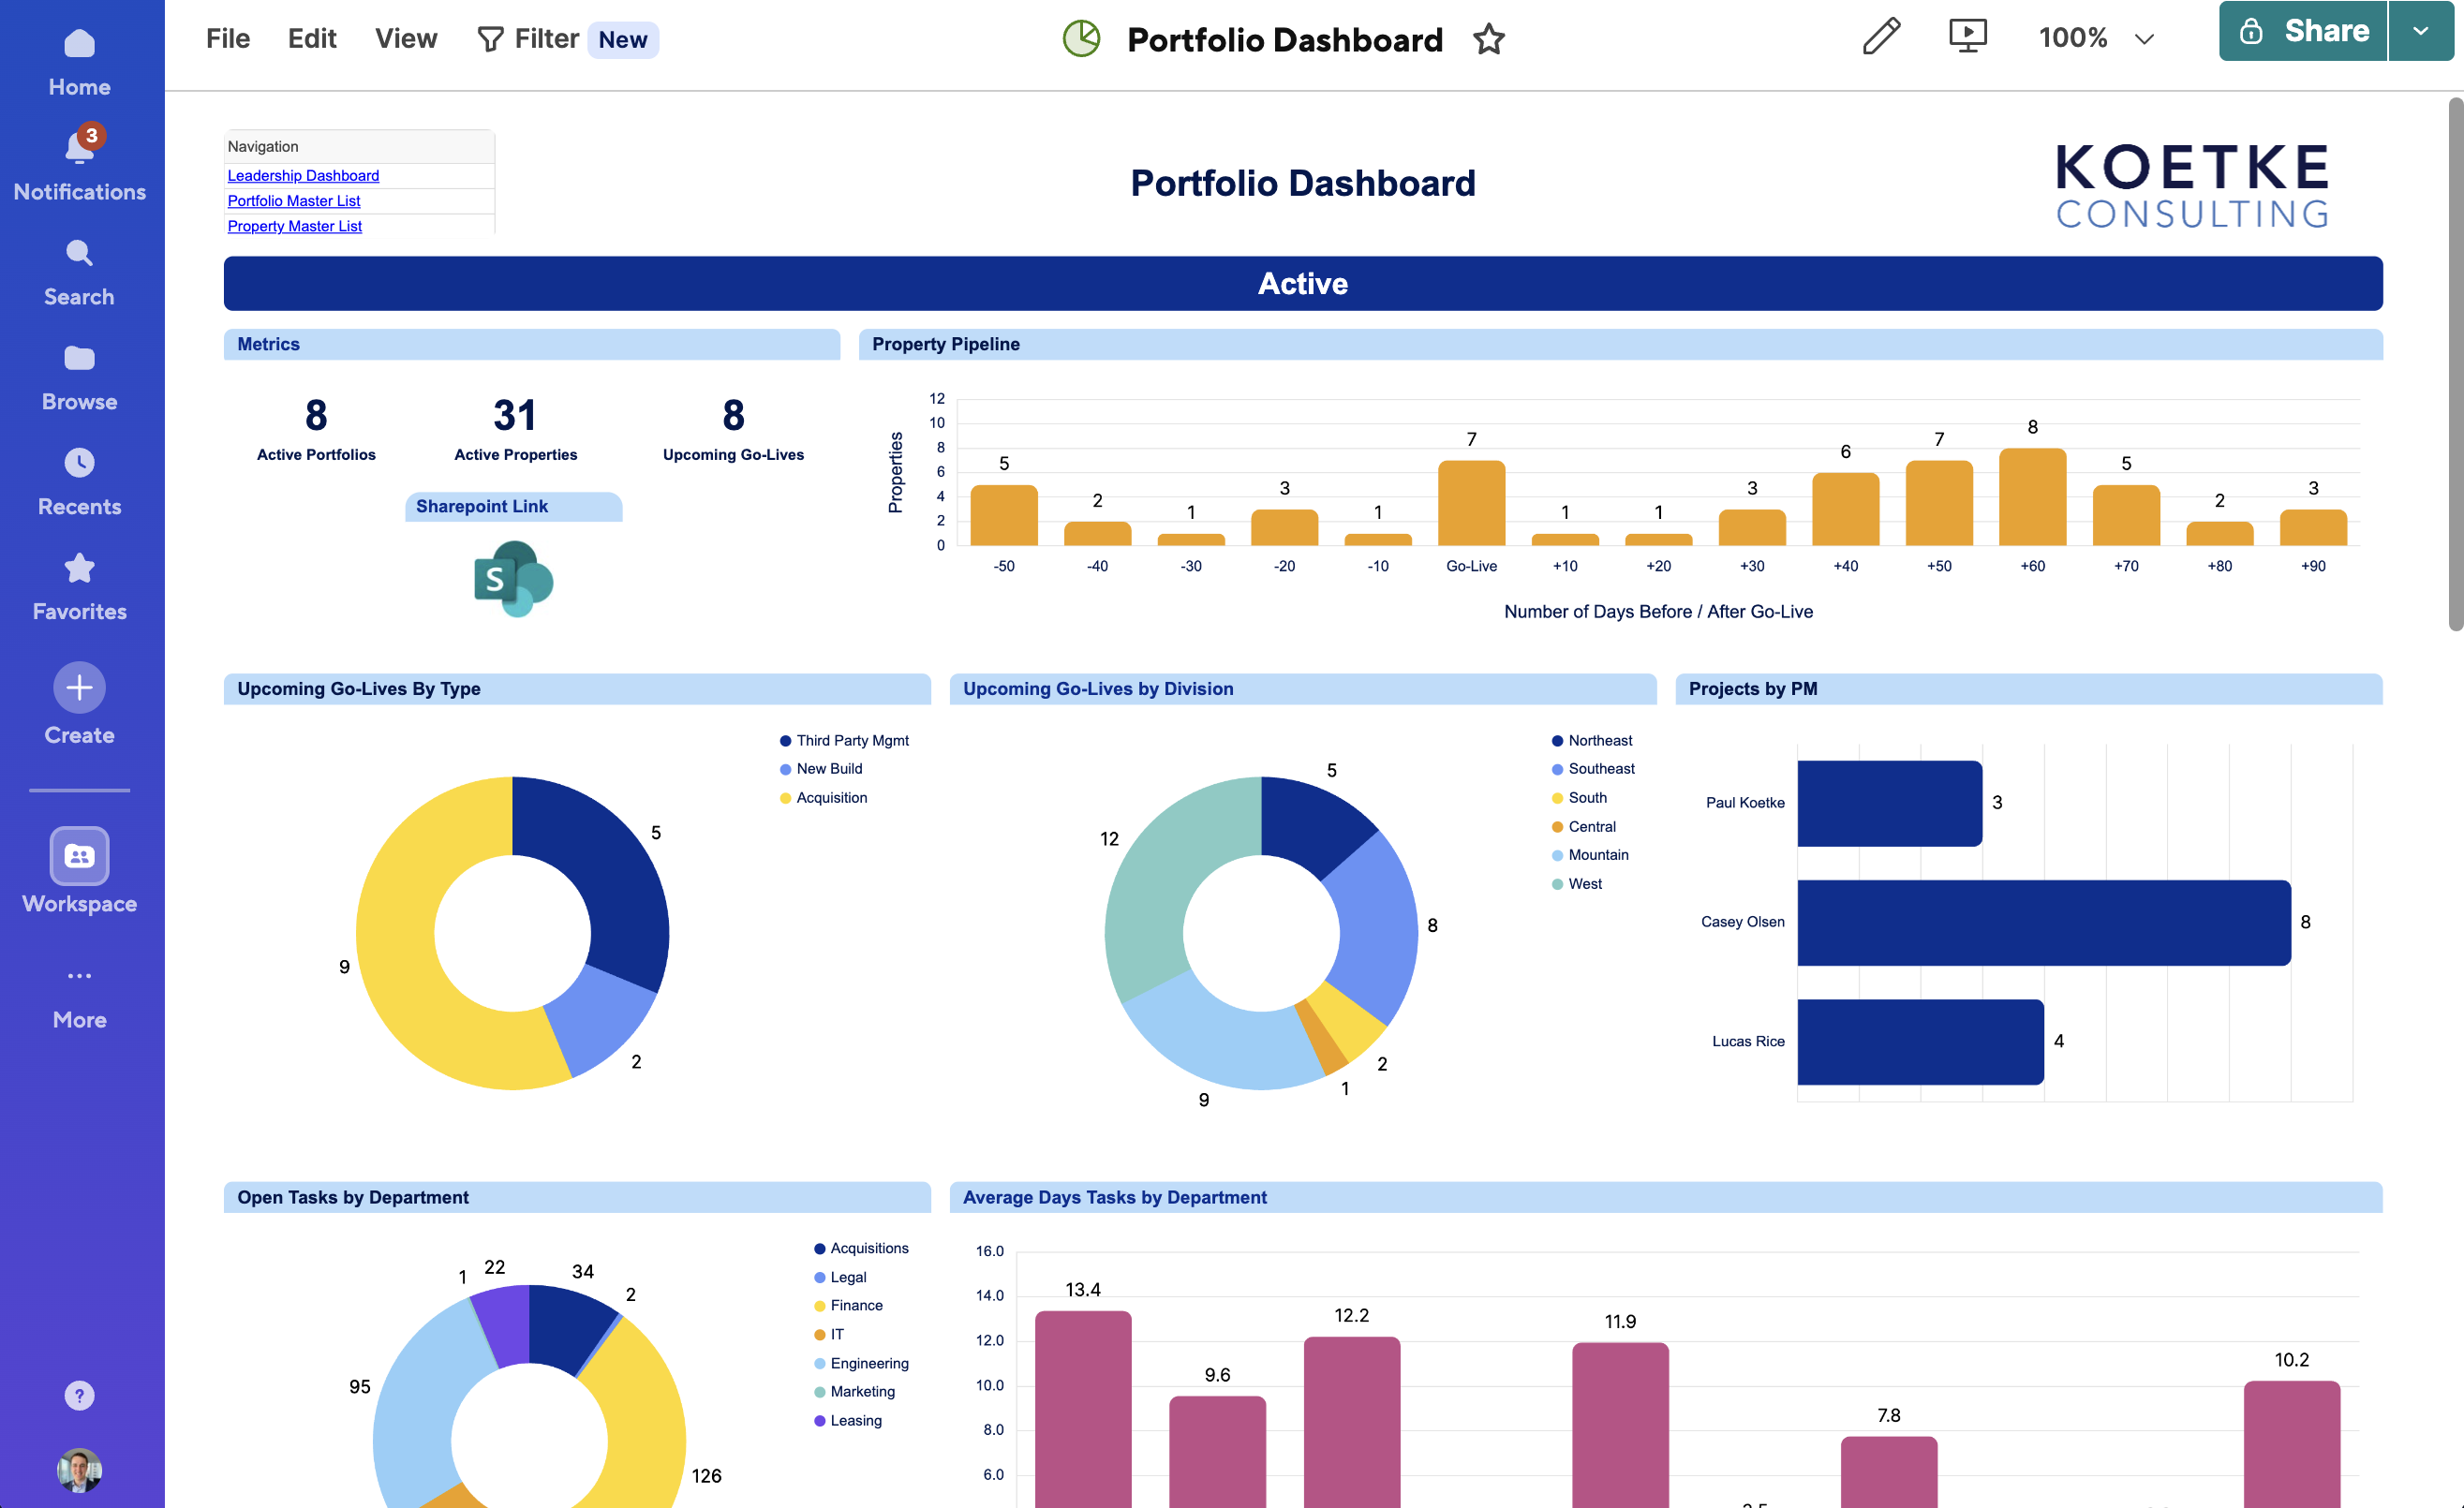The width and height of the screenshot is (2464, 1508).
Task: Toggle Third Party Mgmt legend entry
Action: coord(844,741)
